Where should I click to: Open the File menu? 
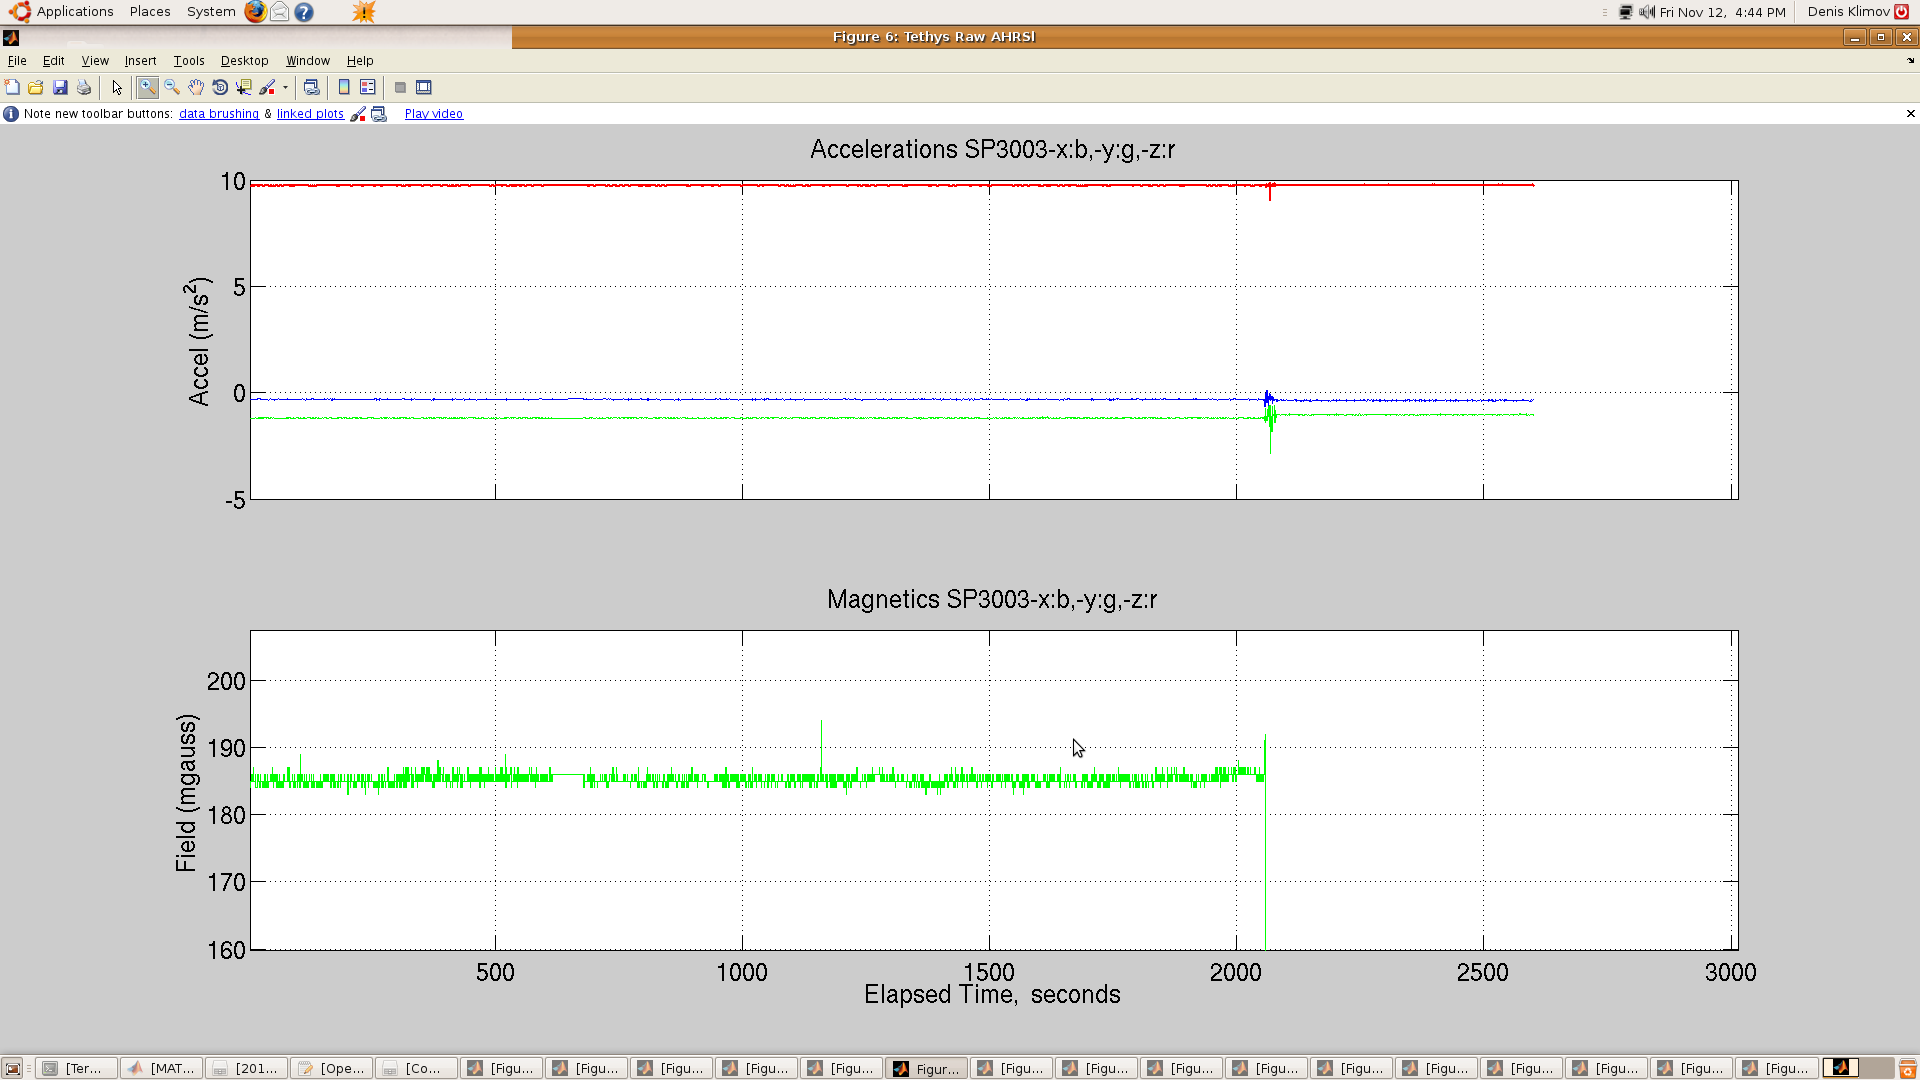tap(17, 61)
